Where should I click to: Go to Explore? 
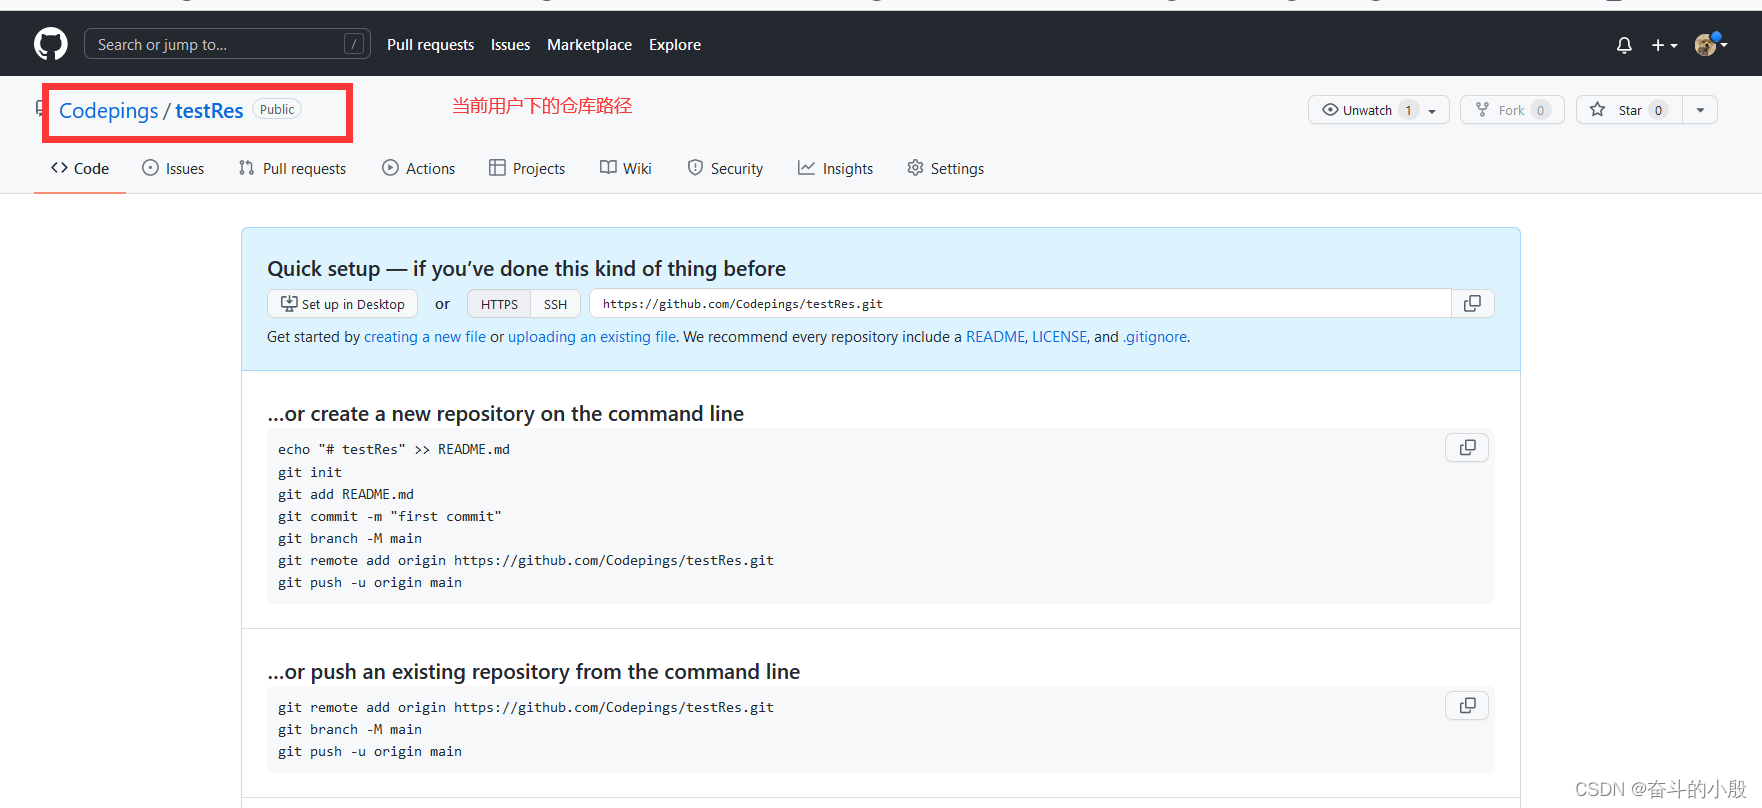click(675, 45)
